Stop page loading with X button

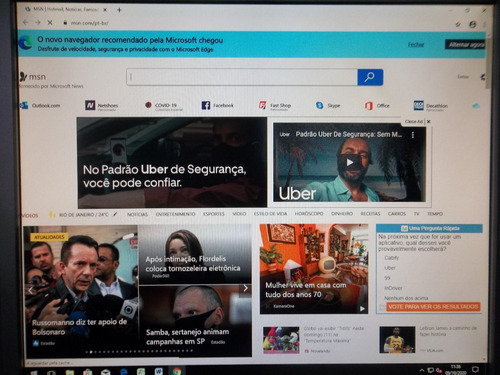pyautogui.click(x=50, y=23)
